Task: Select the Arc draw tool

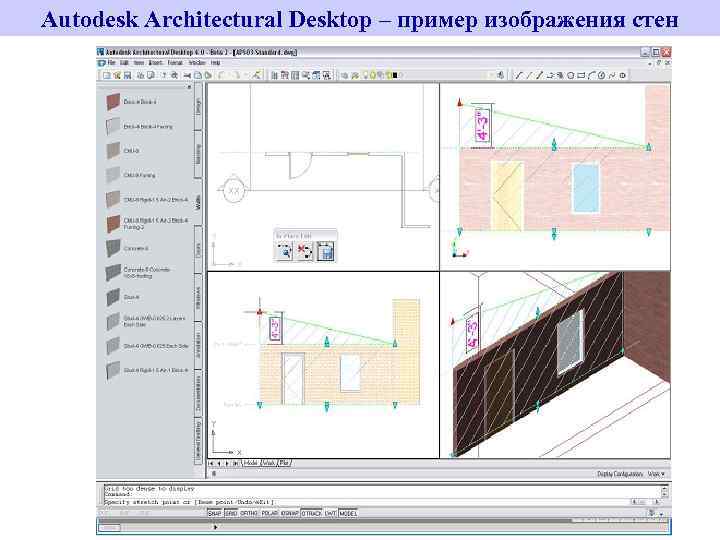Action: 591,75
